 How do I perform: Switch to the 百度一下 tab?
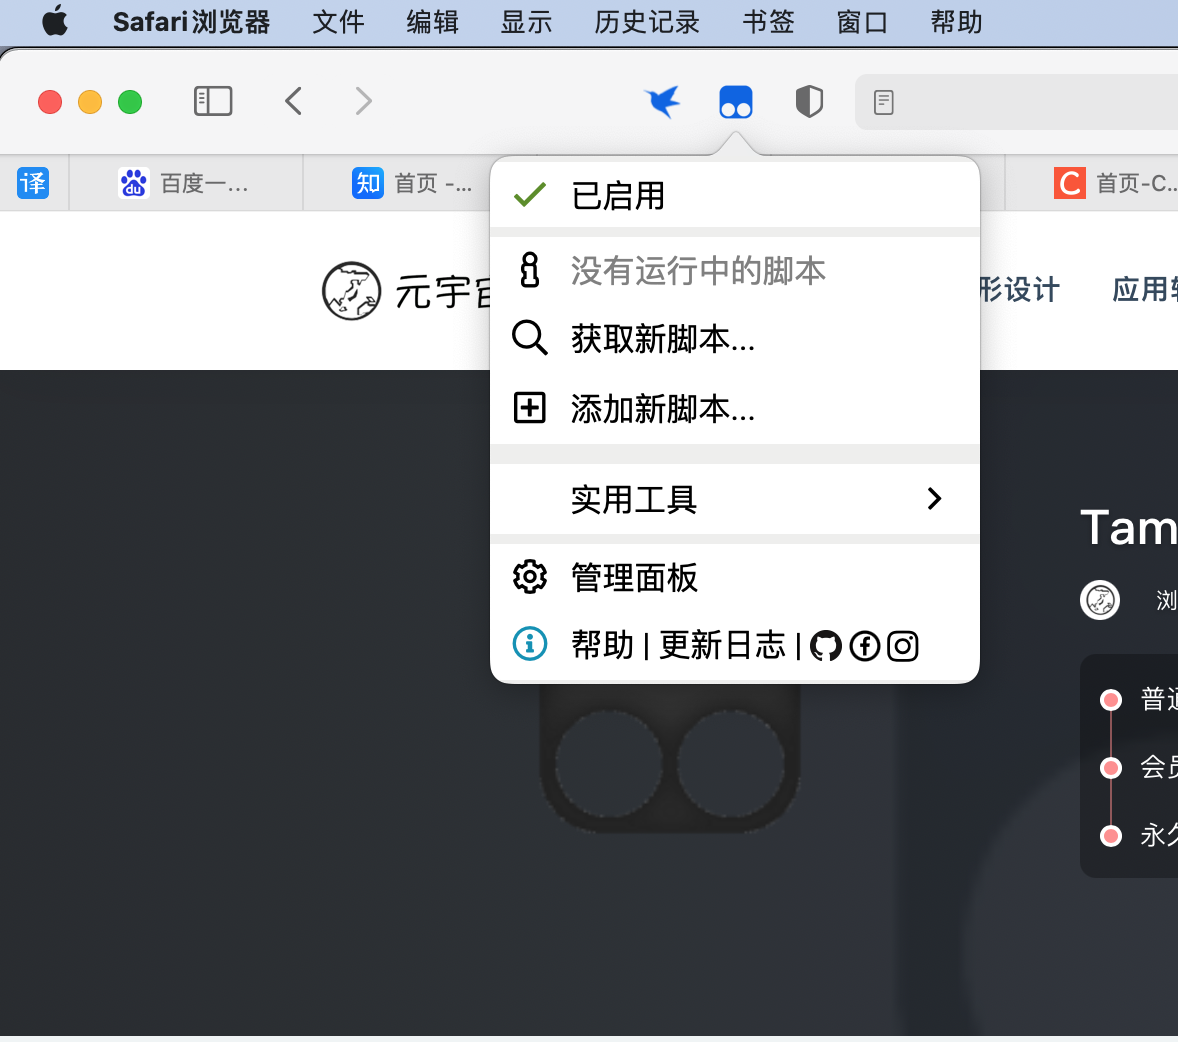(186, 183)
